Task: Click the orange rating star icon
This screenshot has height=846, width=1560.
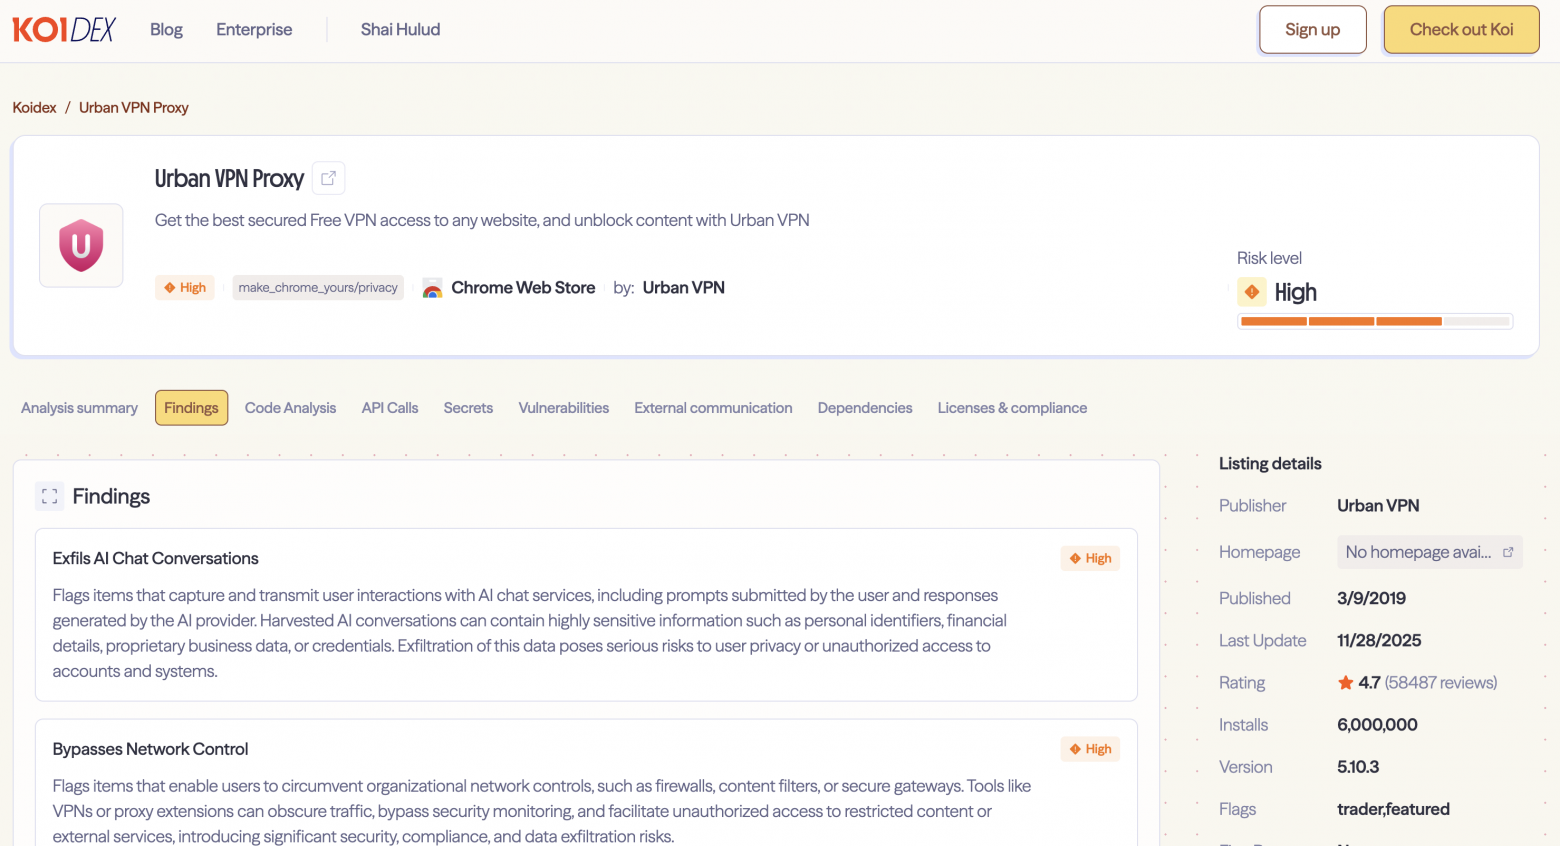Action: 1346,683
